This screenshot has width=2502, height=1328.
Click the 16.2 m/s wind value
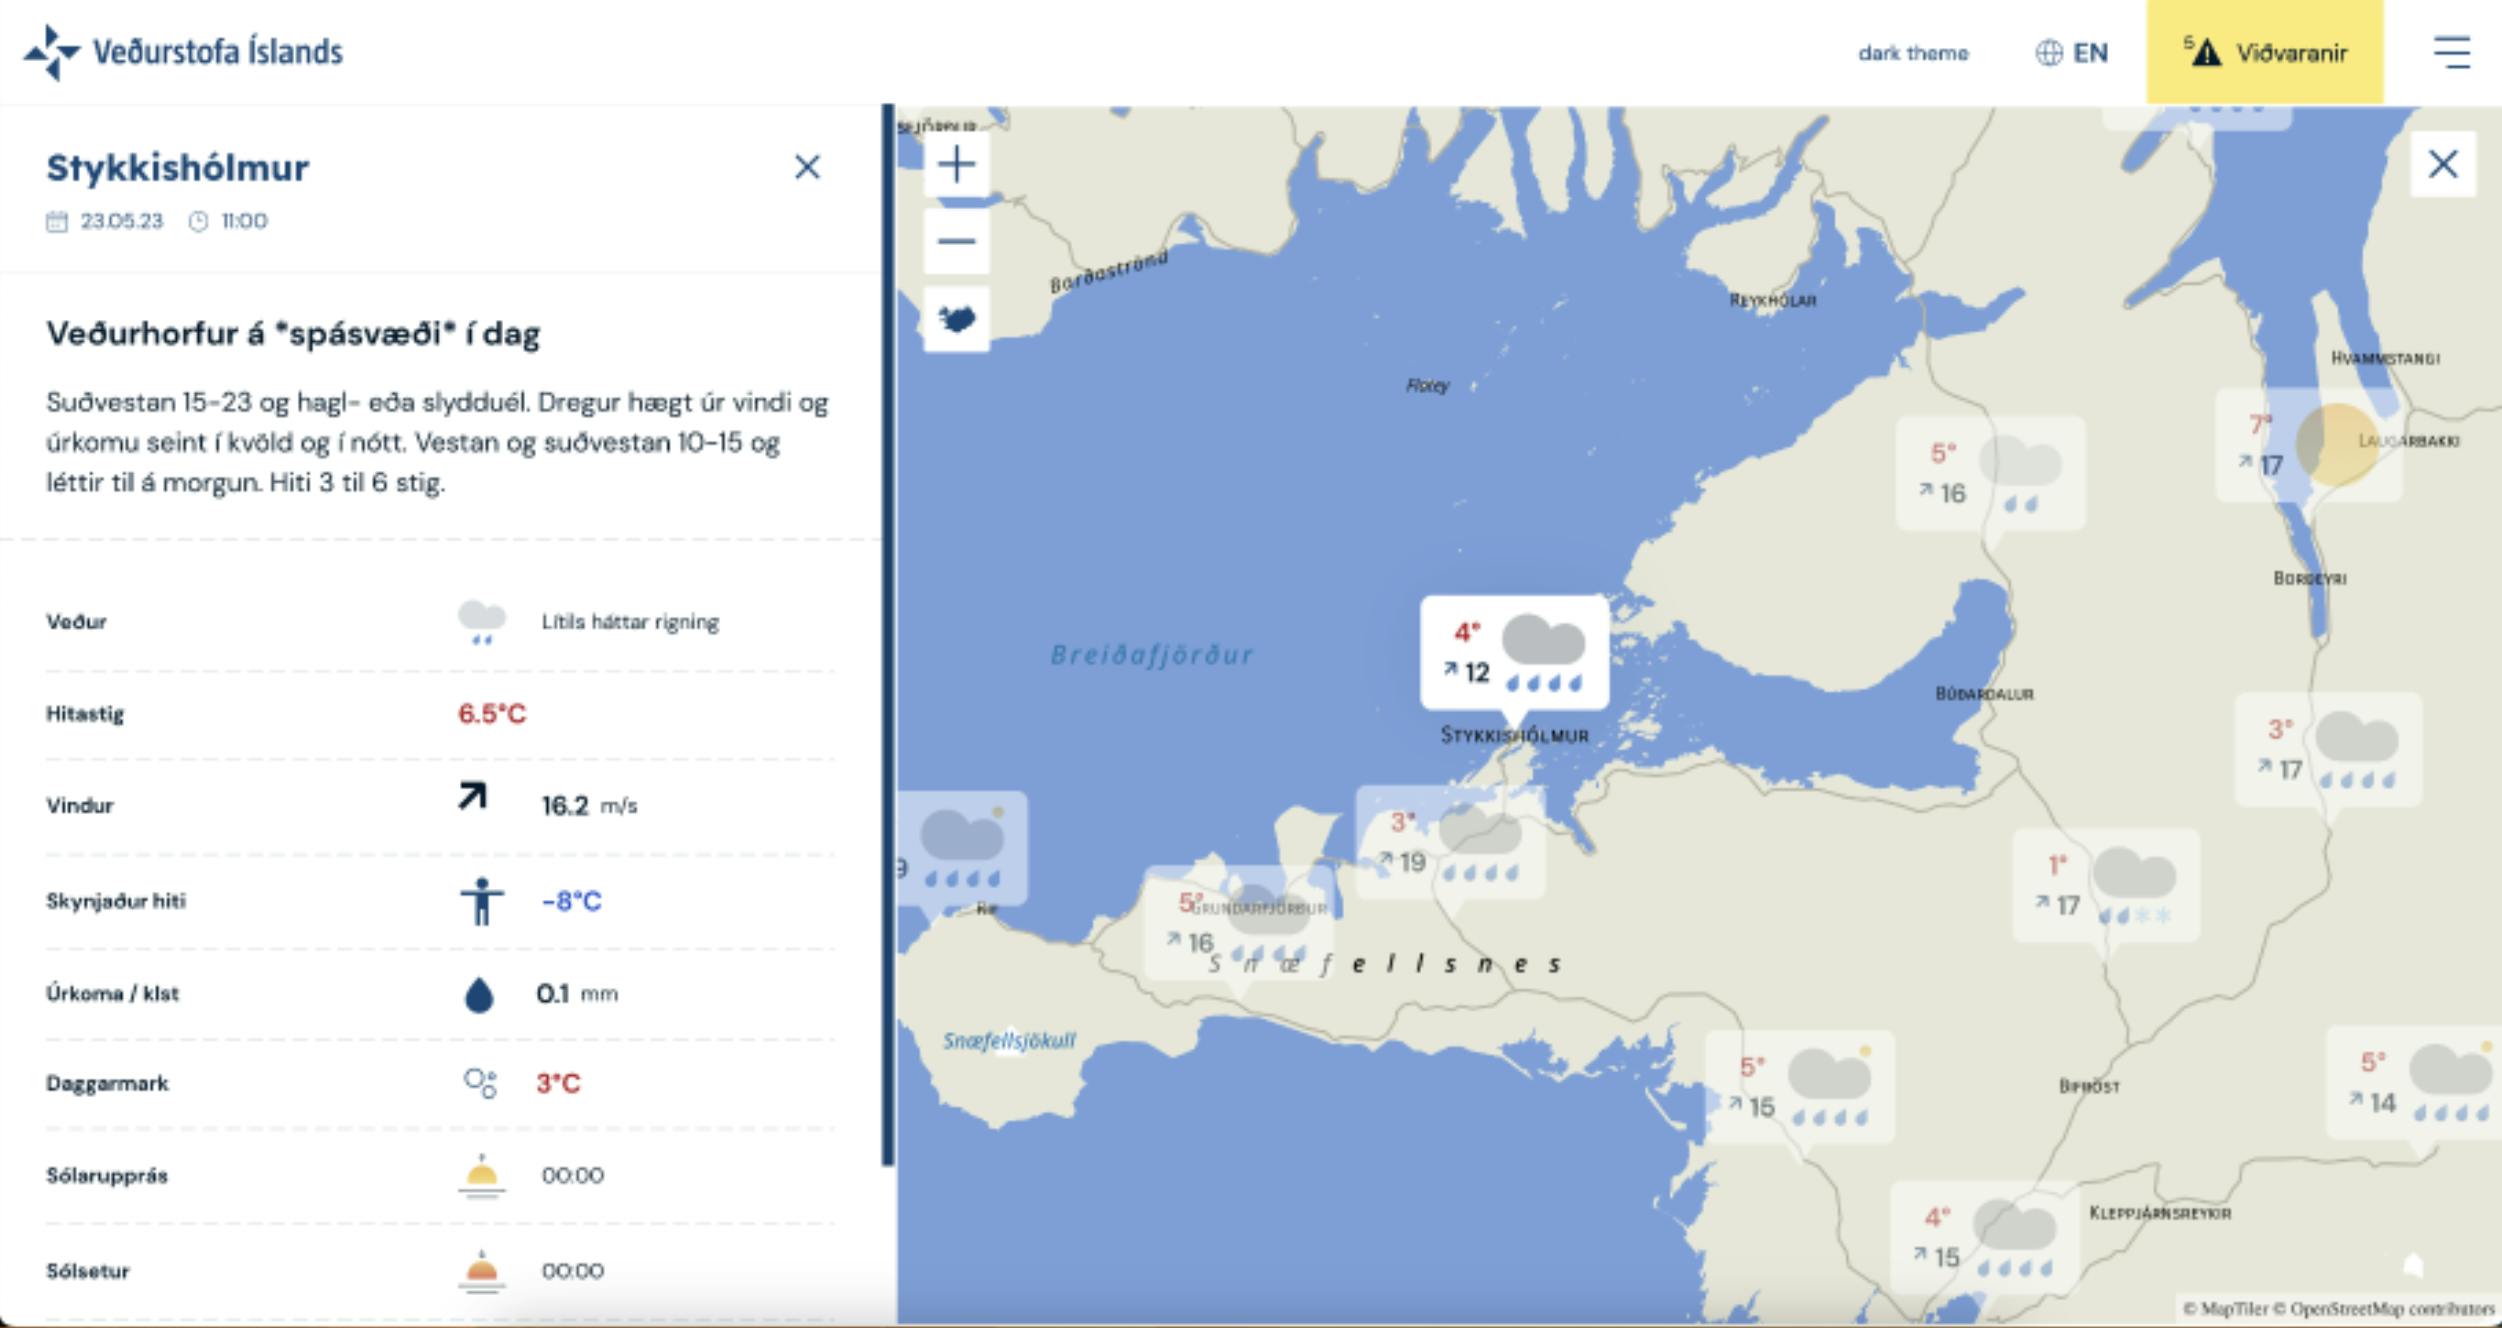tap(589, 806)
